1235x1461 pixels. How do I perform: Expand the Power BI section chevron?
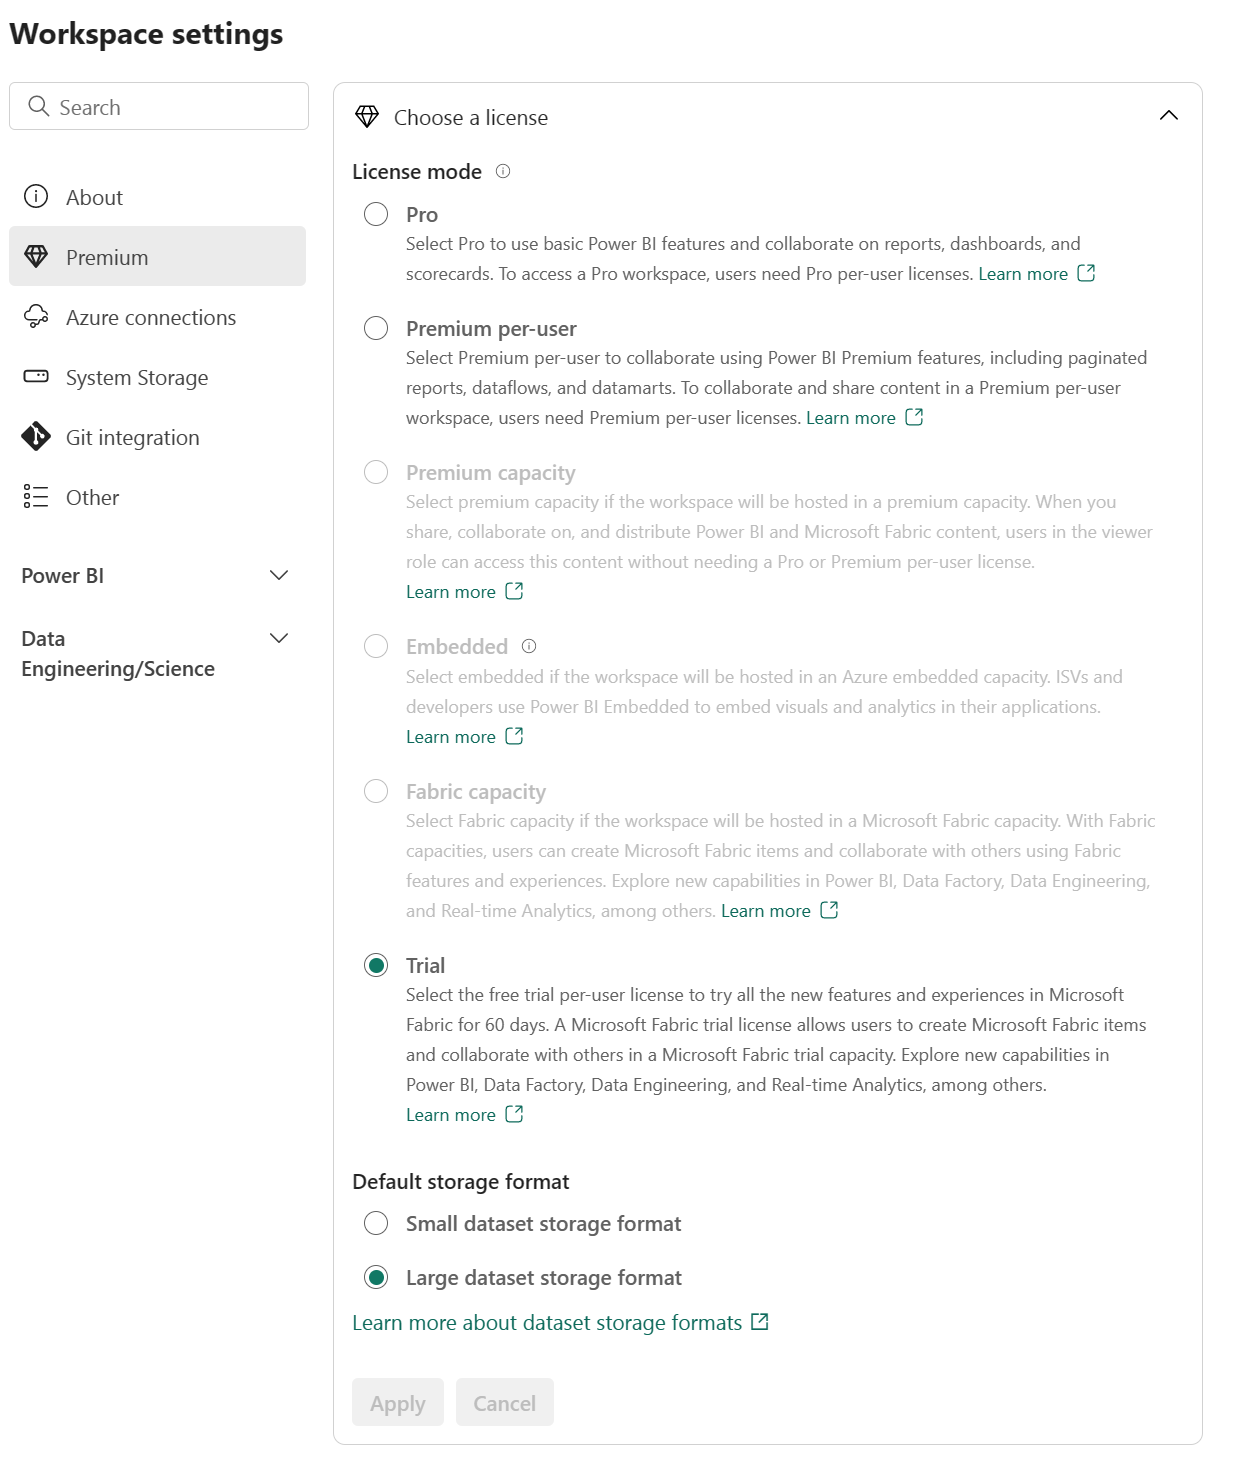[279, 575]
